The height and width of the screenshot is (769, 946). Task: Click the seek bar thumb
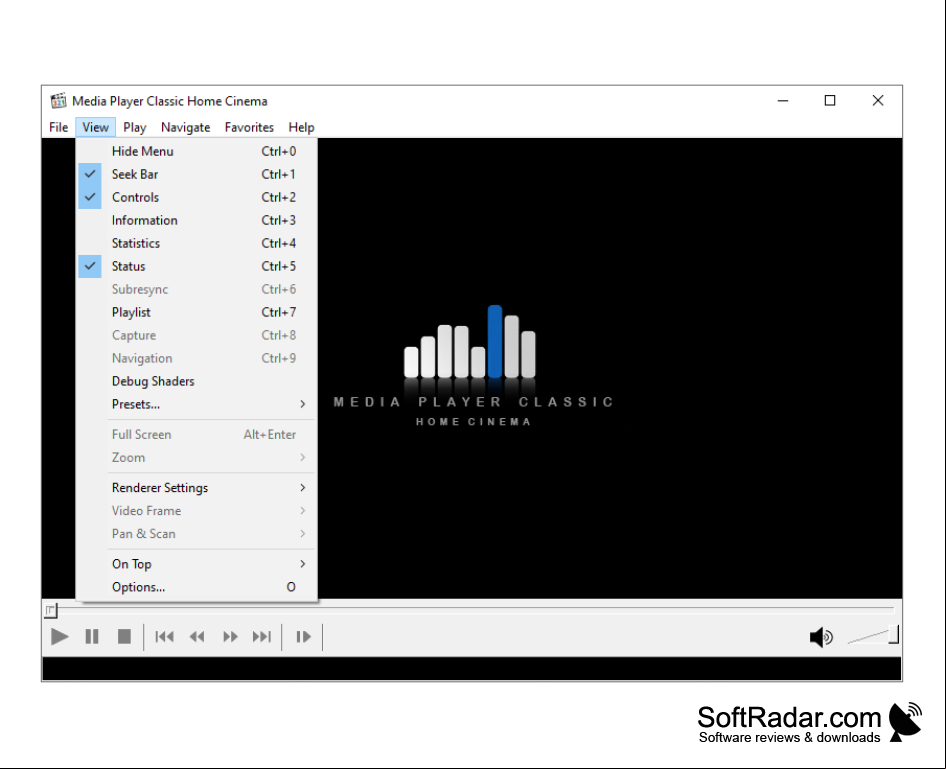51,610
